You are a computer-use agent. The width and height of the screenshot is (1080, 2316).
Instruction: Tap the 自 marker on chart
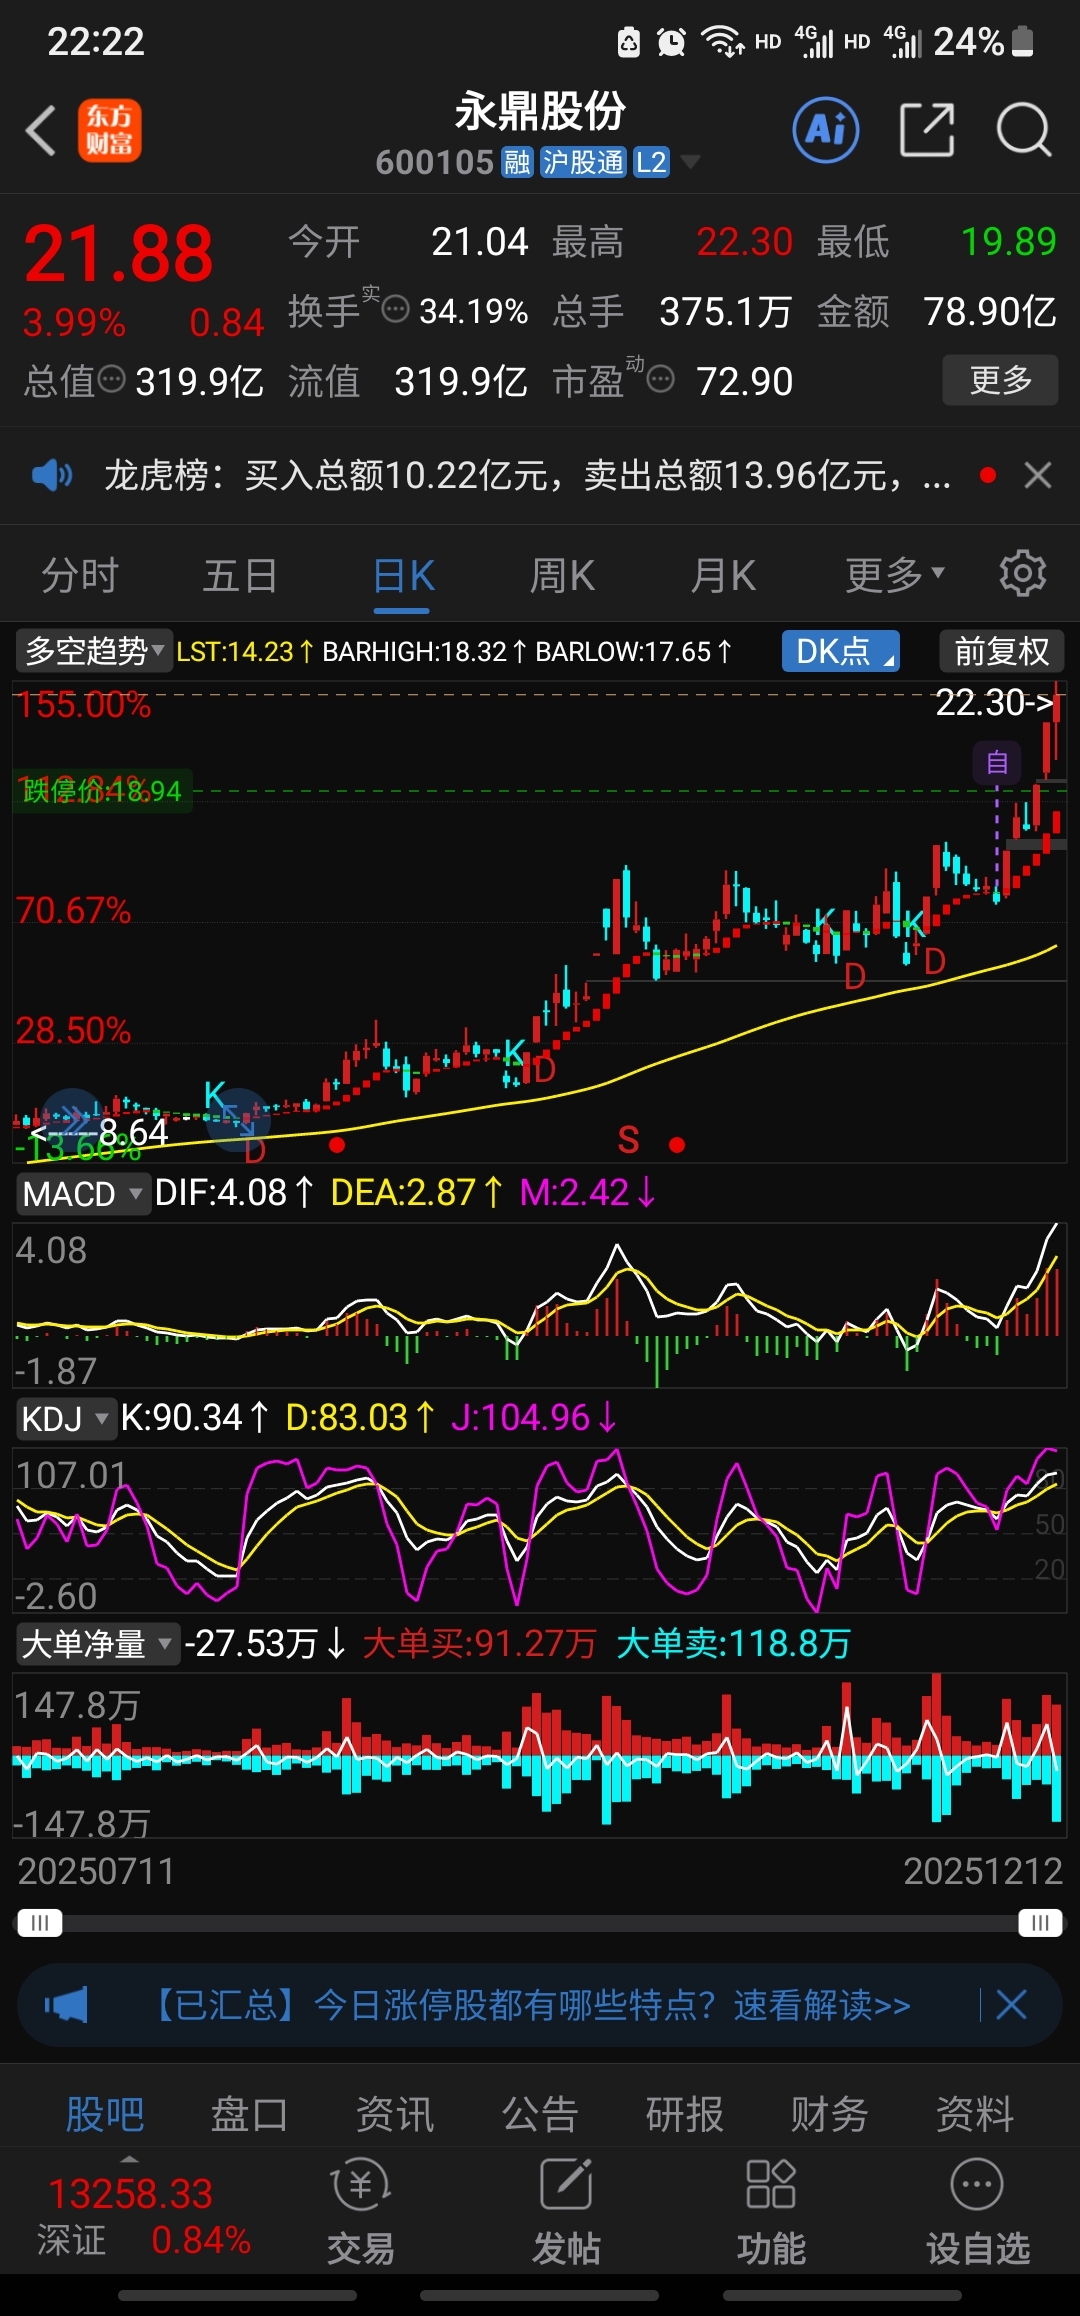(x=997, y=763)
